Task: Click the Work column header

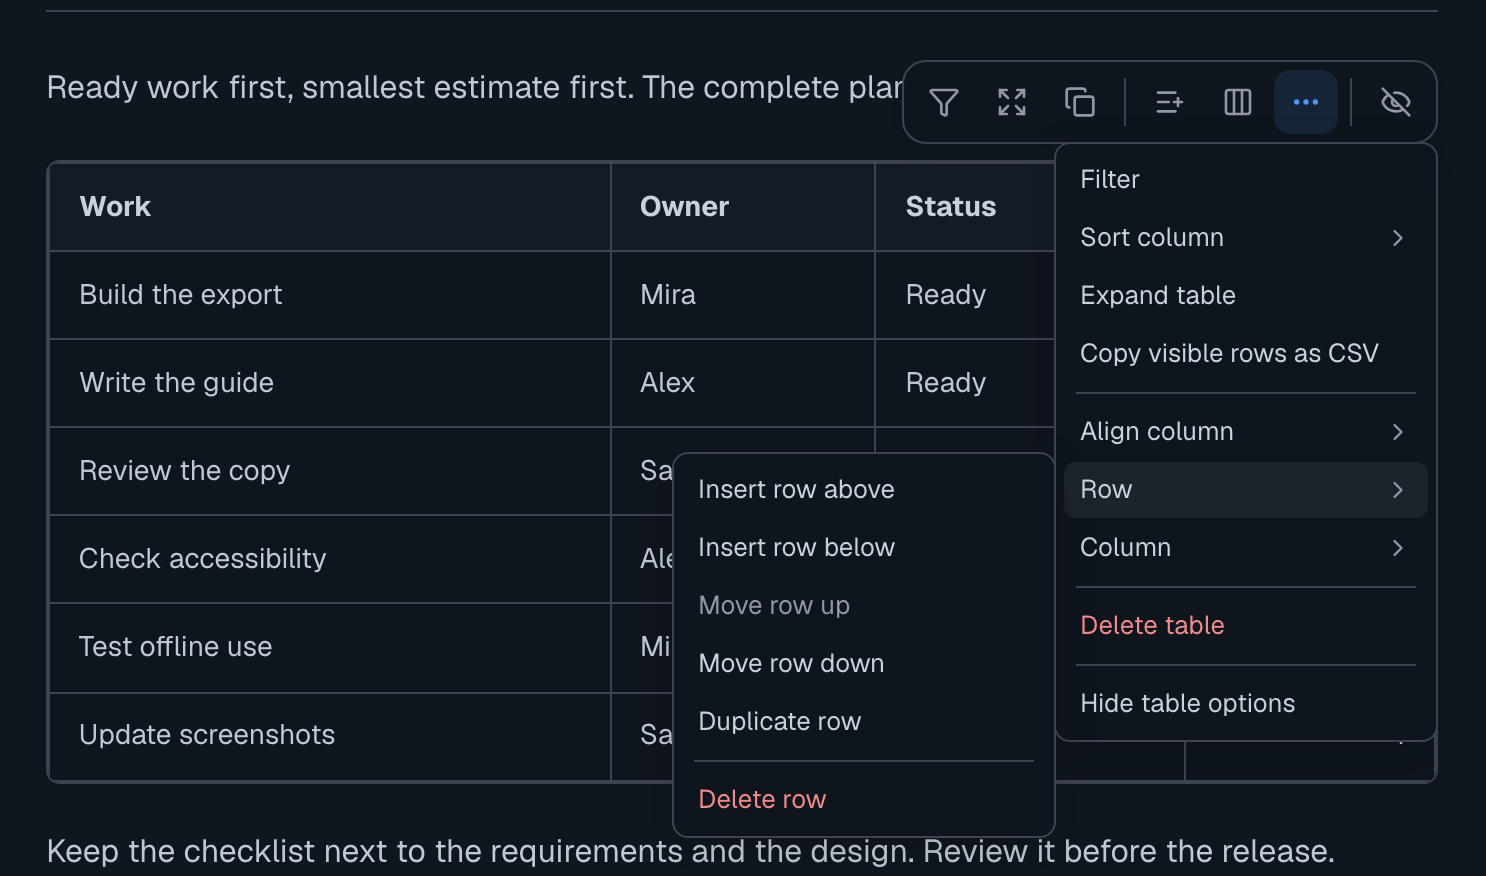Action: (330, 207)
